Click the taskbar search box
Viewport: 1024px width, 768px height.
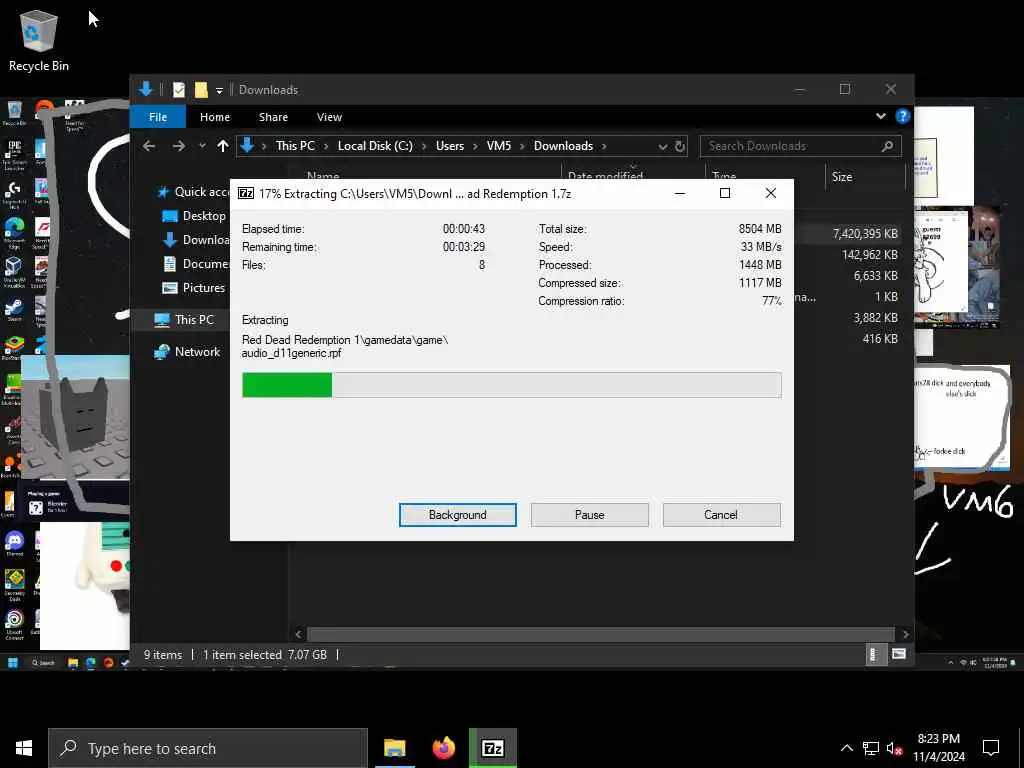point(208,748)
